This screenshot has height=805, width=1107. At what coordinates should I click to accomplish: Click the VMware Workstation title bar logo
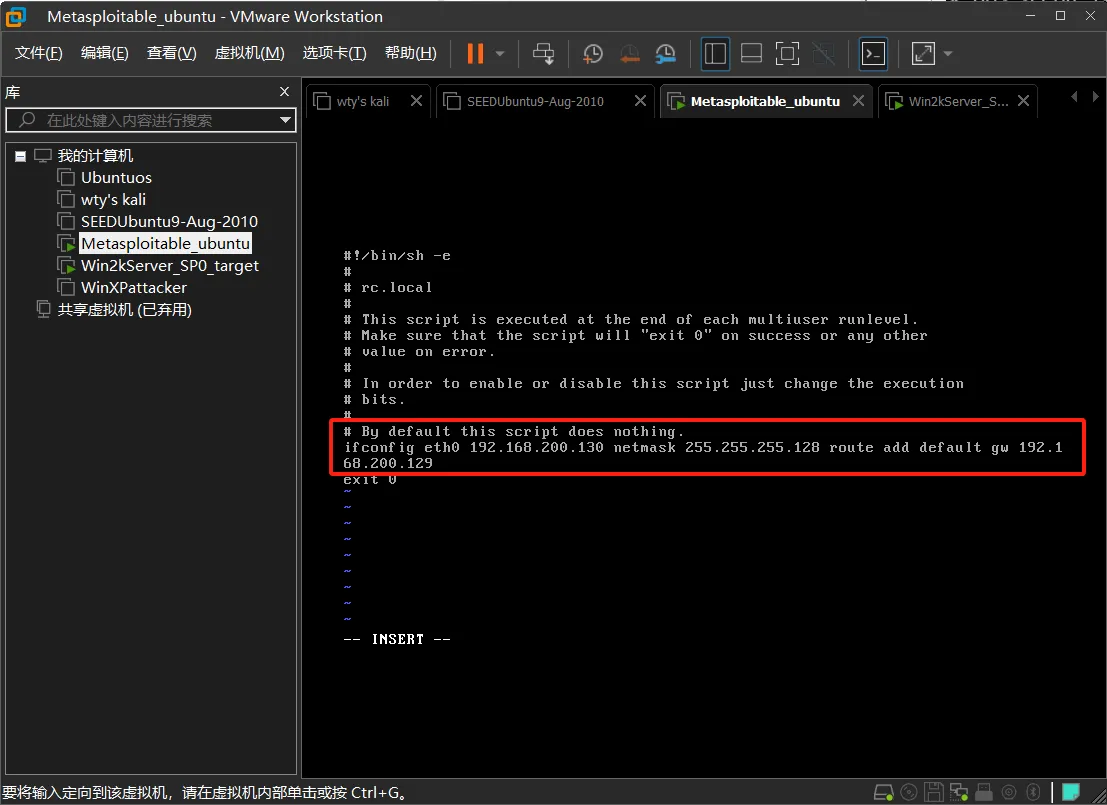(x=16, y=17)
